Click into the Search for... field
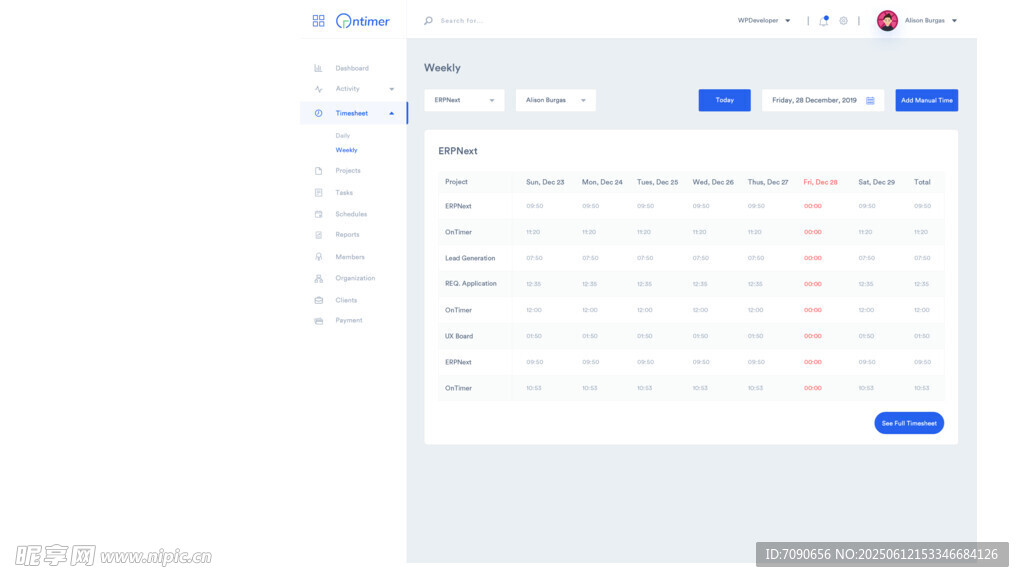 [480, 20]
